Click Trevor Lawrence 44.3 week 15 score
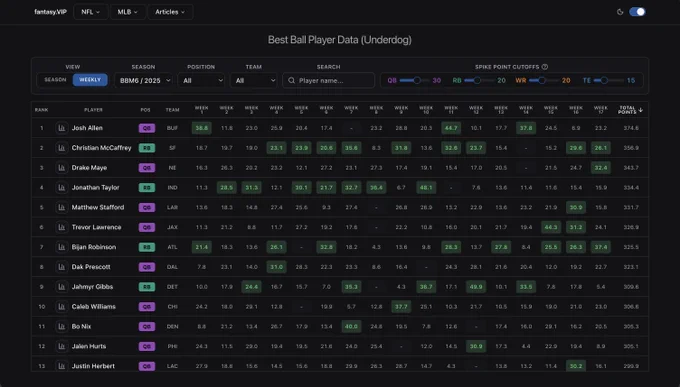This screenshot has width=680, height=387. [x=551, y=227]
